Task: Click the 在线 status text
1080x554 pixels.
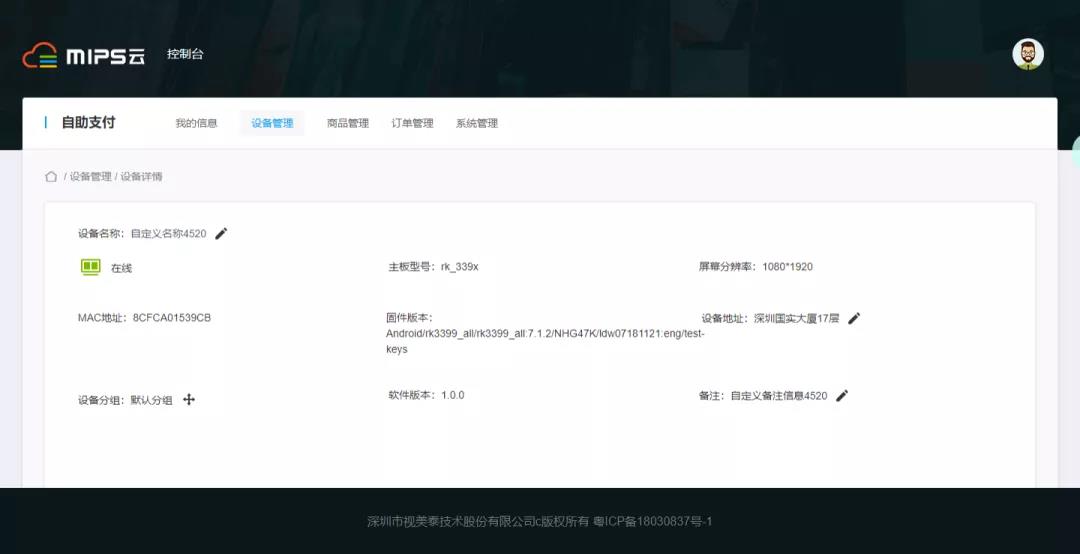Action: pos(121,268)
